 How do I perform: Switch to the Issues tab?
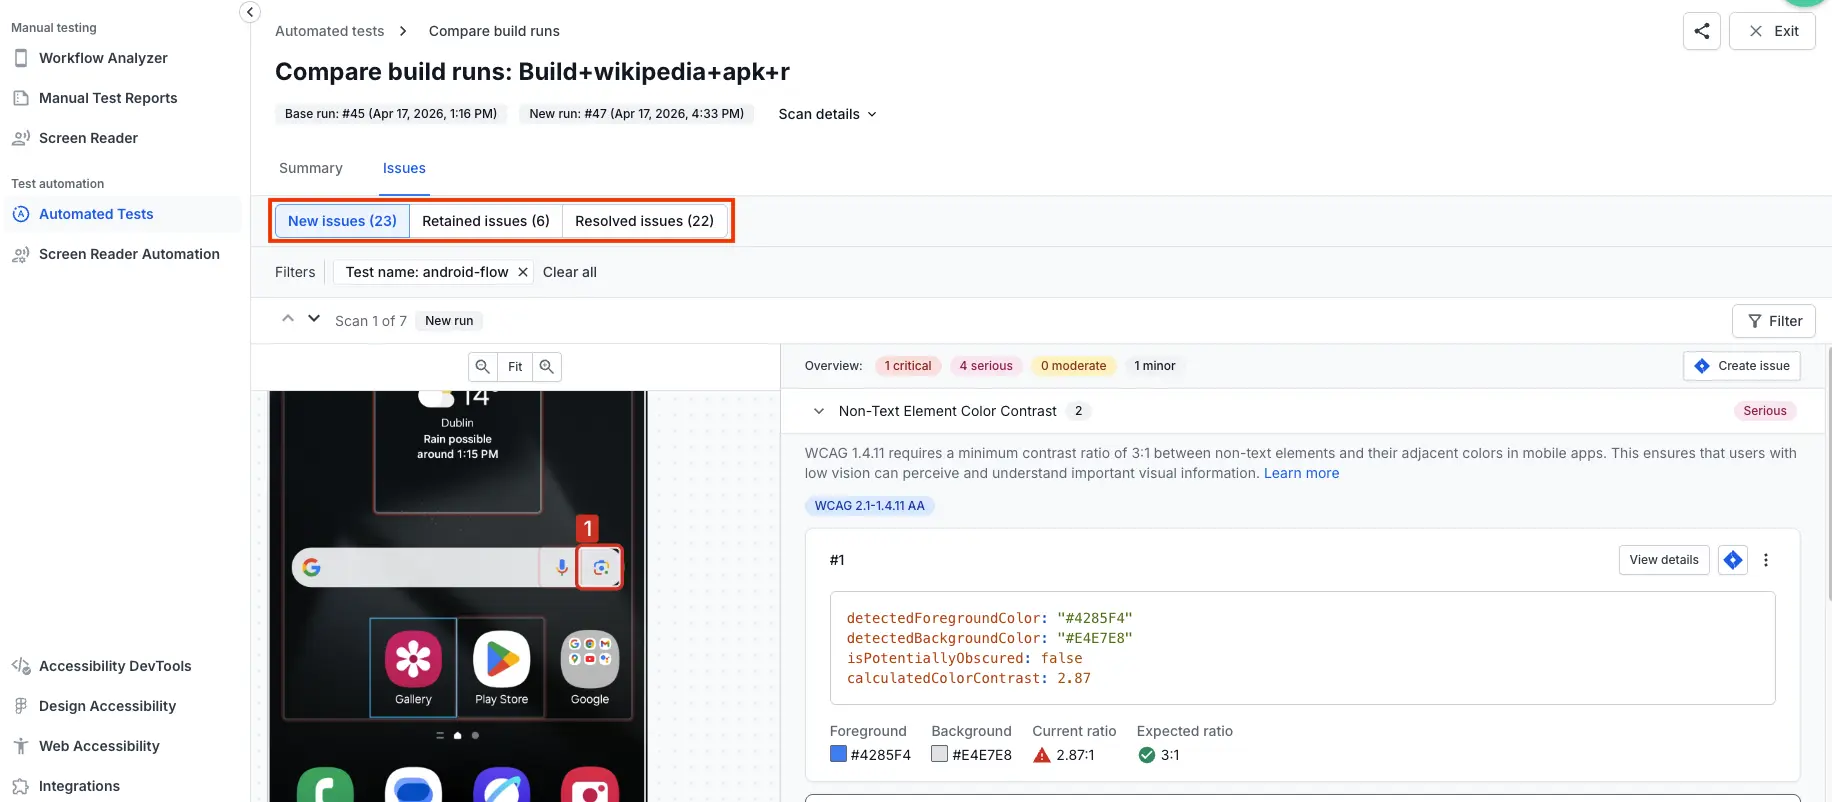click(404, 168)
